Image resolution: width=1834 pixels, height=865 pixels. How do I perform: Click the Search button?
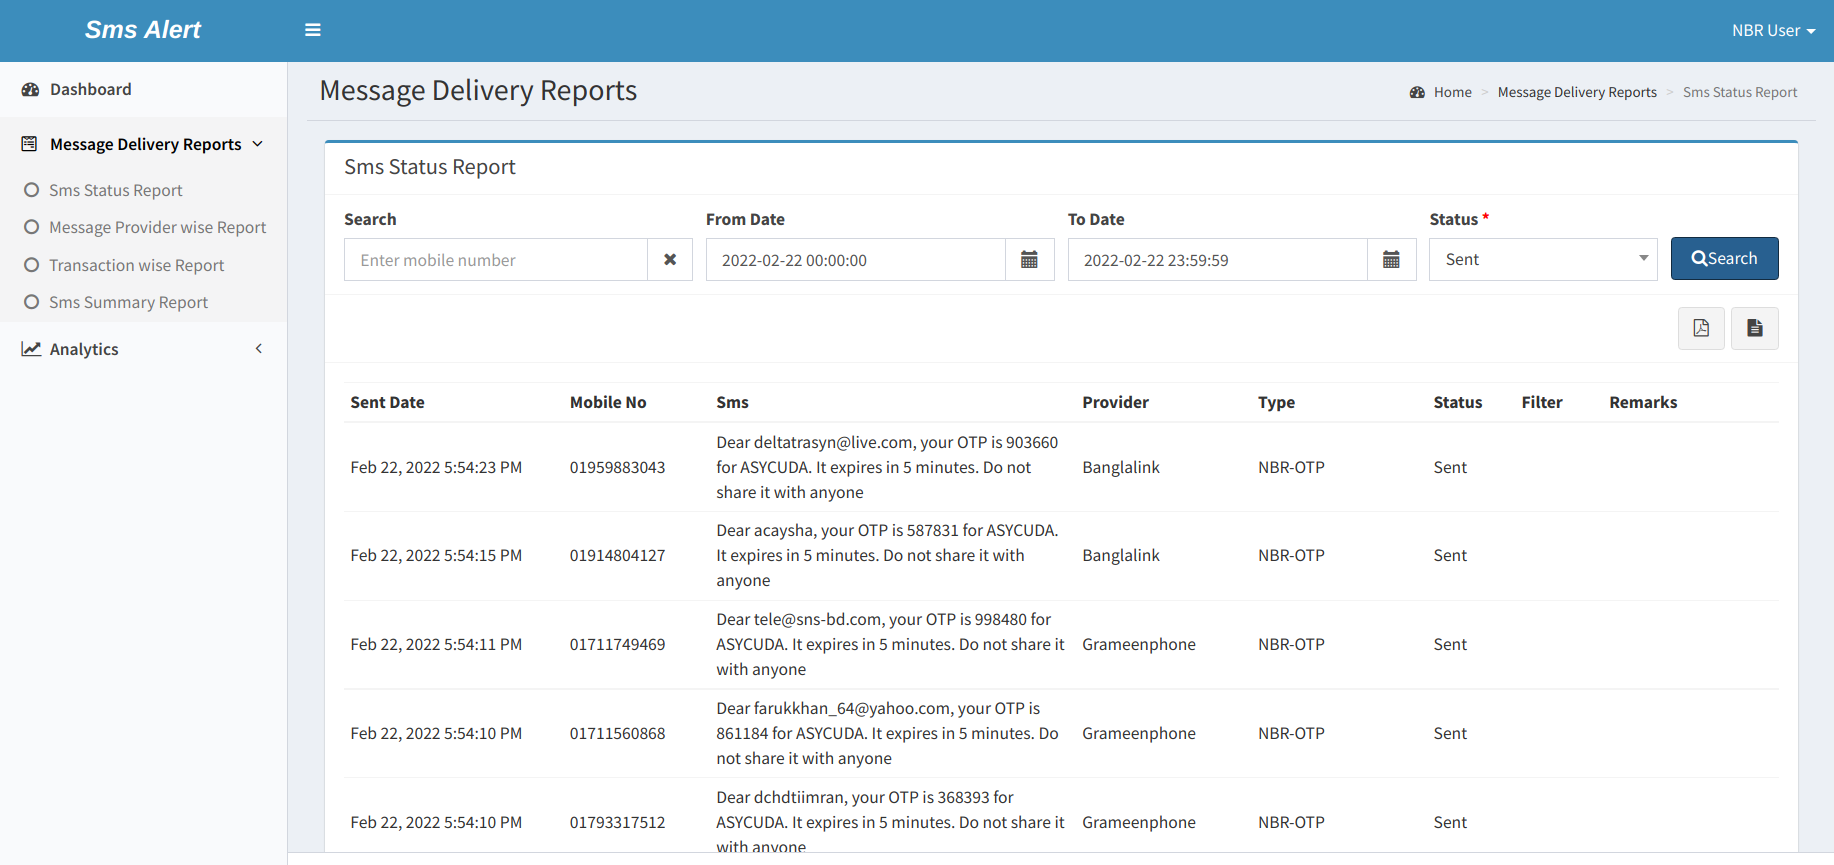tap(1724, 258)
